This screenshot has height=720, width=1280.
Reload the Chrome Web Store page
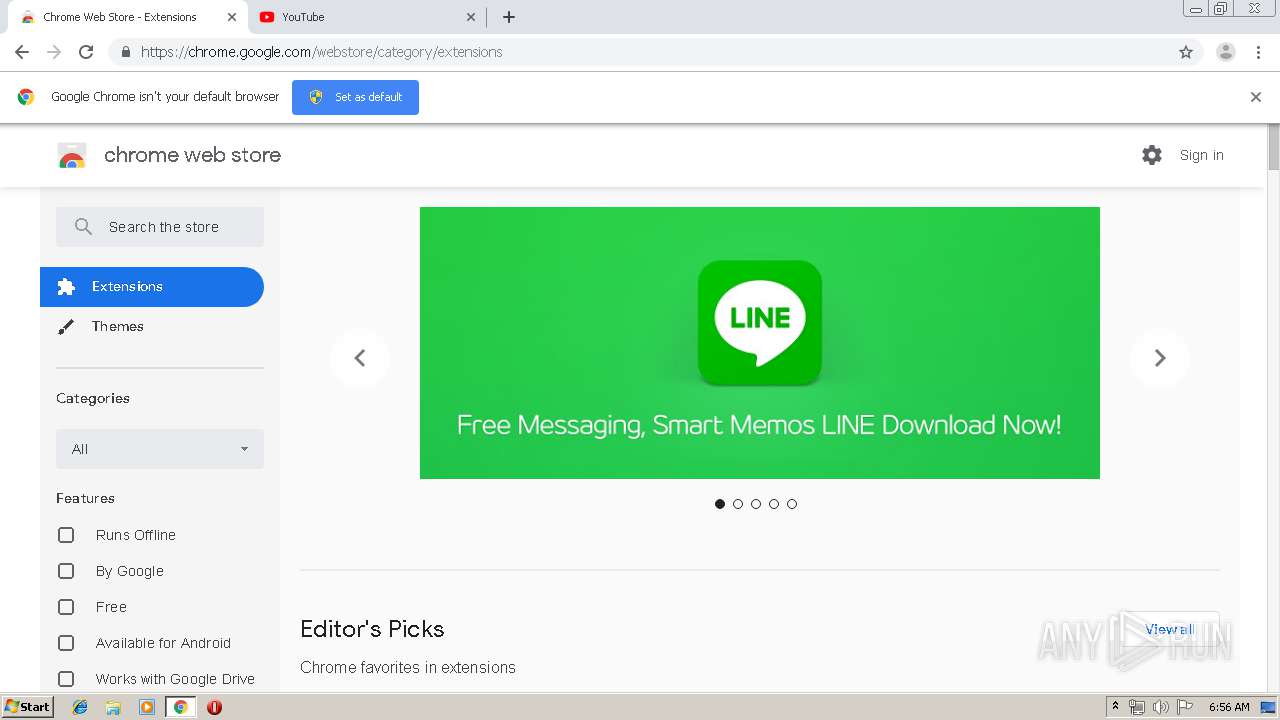(x=86, y=52)
